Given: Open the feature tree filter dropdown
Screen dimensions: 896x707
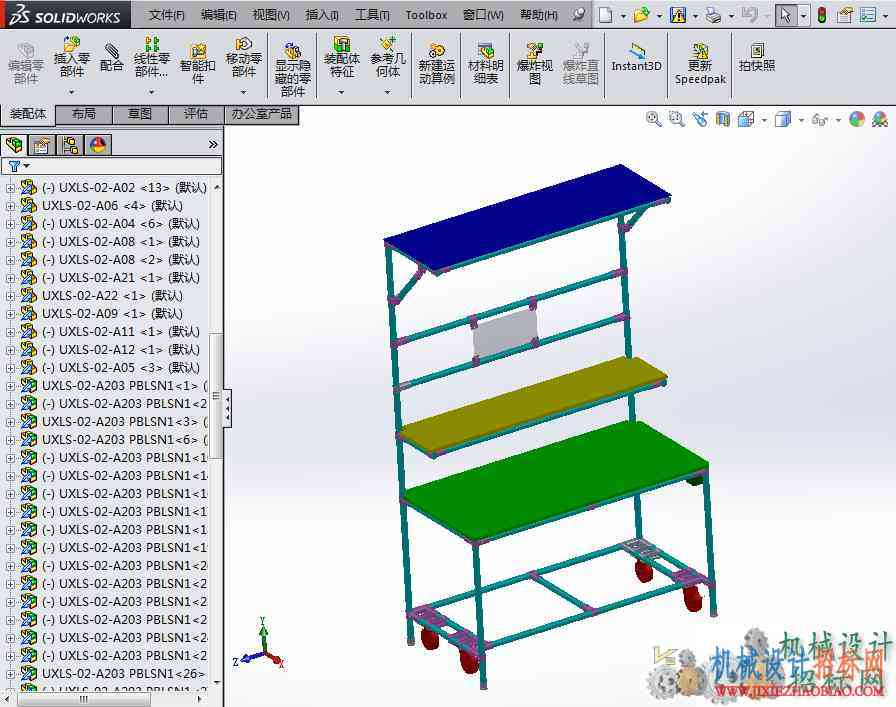Looking at the screenshot, I should pyautogui.click(x=19, y=166).
